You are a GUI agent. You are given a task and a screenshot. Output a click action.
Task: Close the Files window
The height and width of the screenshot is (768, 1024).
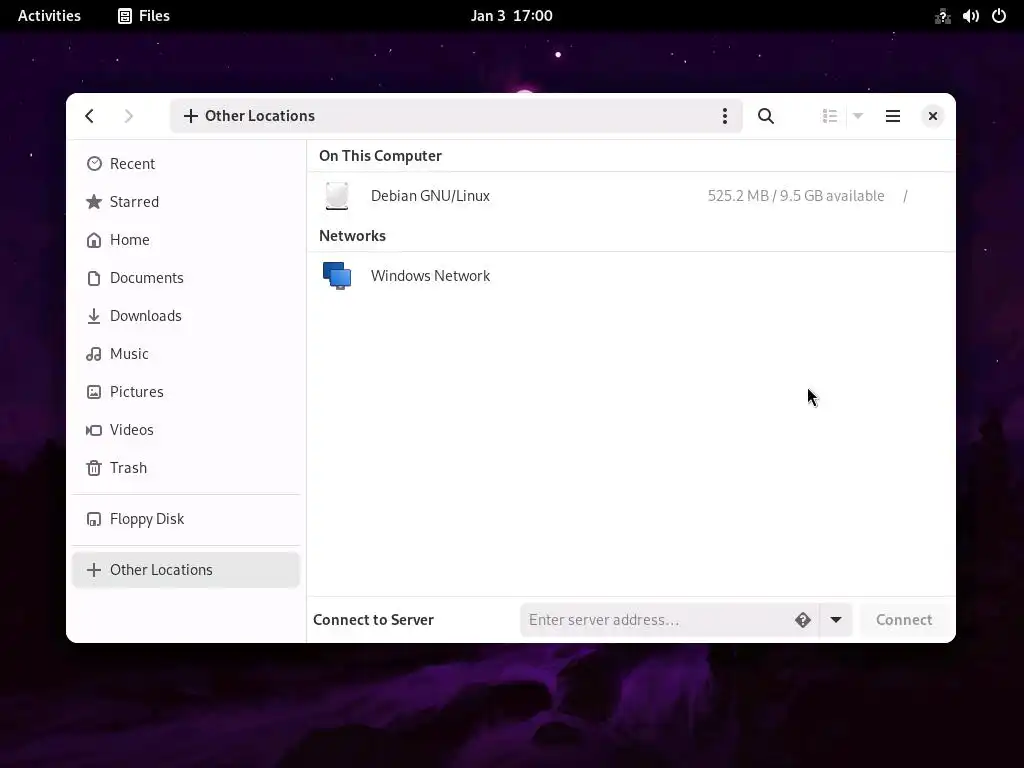[x=933, y=116]
